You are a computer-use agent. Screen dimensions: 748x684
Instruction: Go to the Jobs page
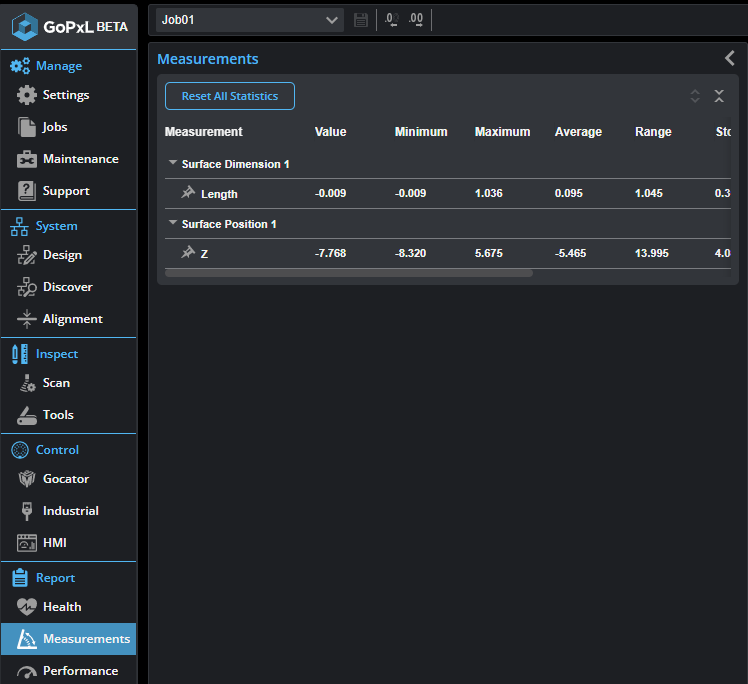[x=55, y=127]
